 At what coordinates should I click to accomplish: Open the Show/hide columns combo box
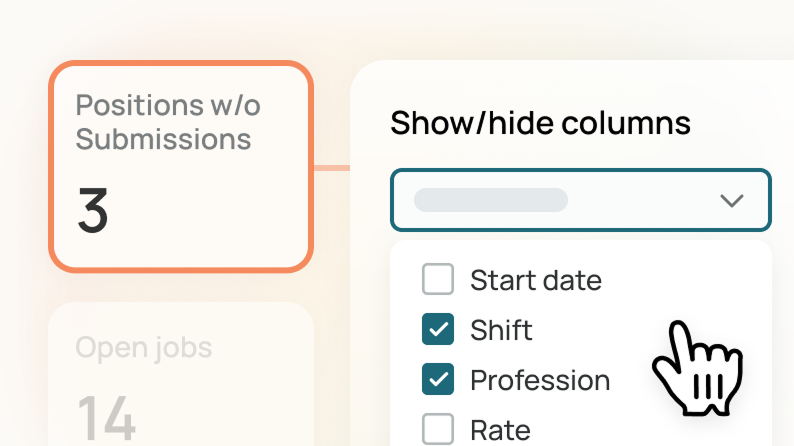pyautogui.click(x=580, y=200)
